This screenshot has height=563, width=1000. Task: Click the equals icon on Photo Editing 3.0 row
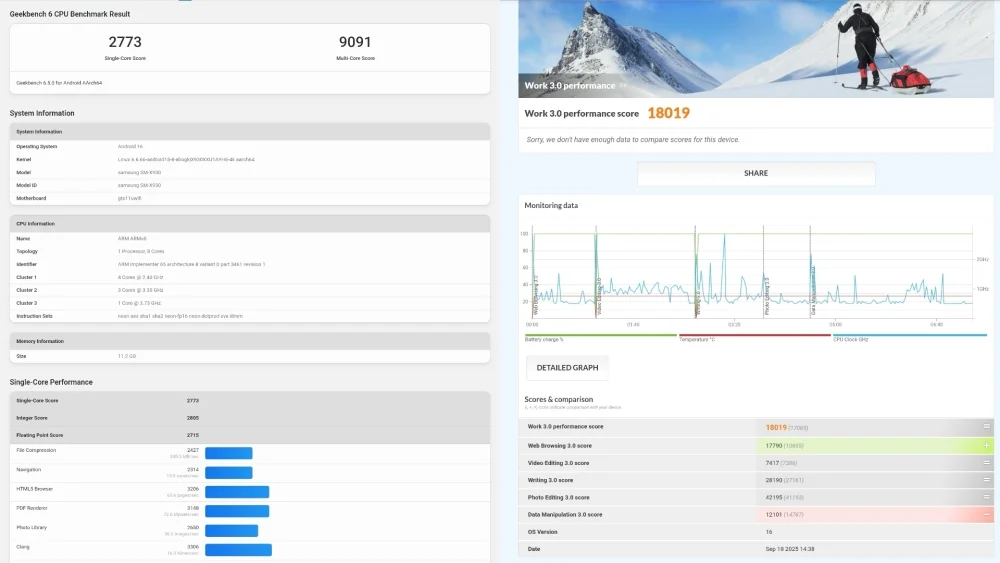987,497
